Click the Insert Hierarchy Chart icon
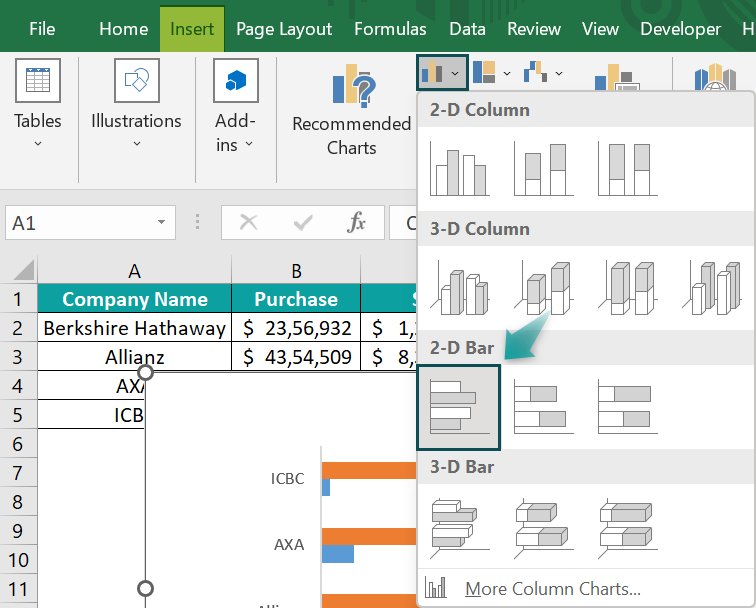 (485, 73)
